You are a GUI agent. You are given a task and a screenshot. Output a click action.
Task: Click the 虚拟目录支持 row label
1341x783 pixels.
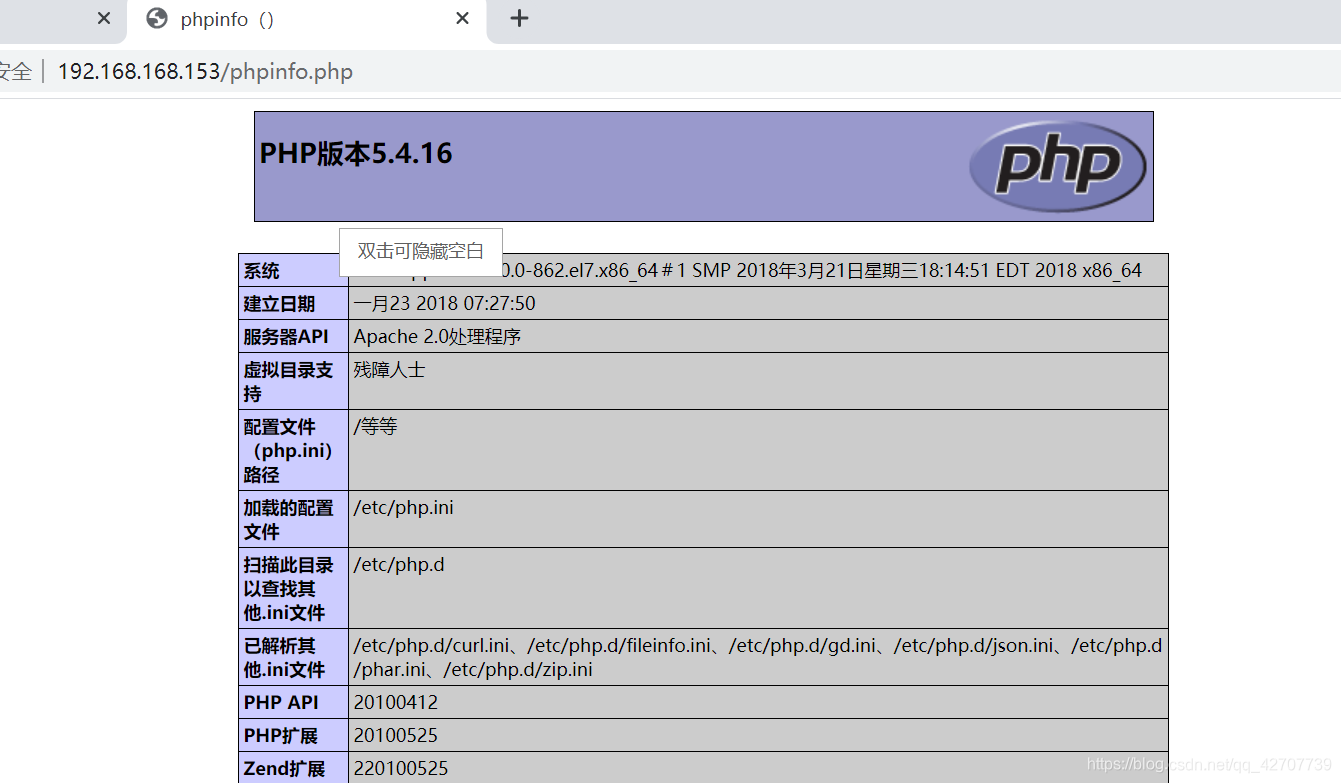pyautogui.click(x=293, y=381)
